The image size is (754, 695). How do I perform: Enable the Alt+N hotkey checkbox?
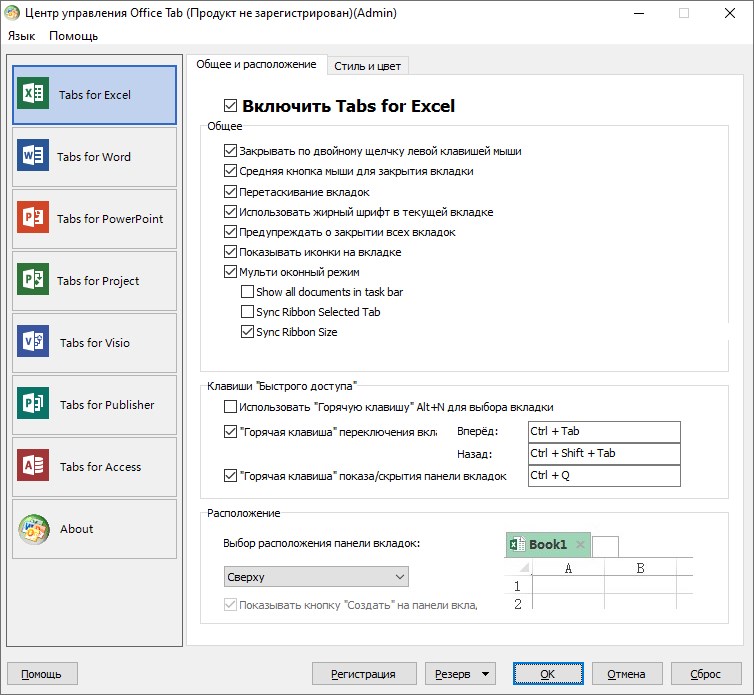pos(230,407)
